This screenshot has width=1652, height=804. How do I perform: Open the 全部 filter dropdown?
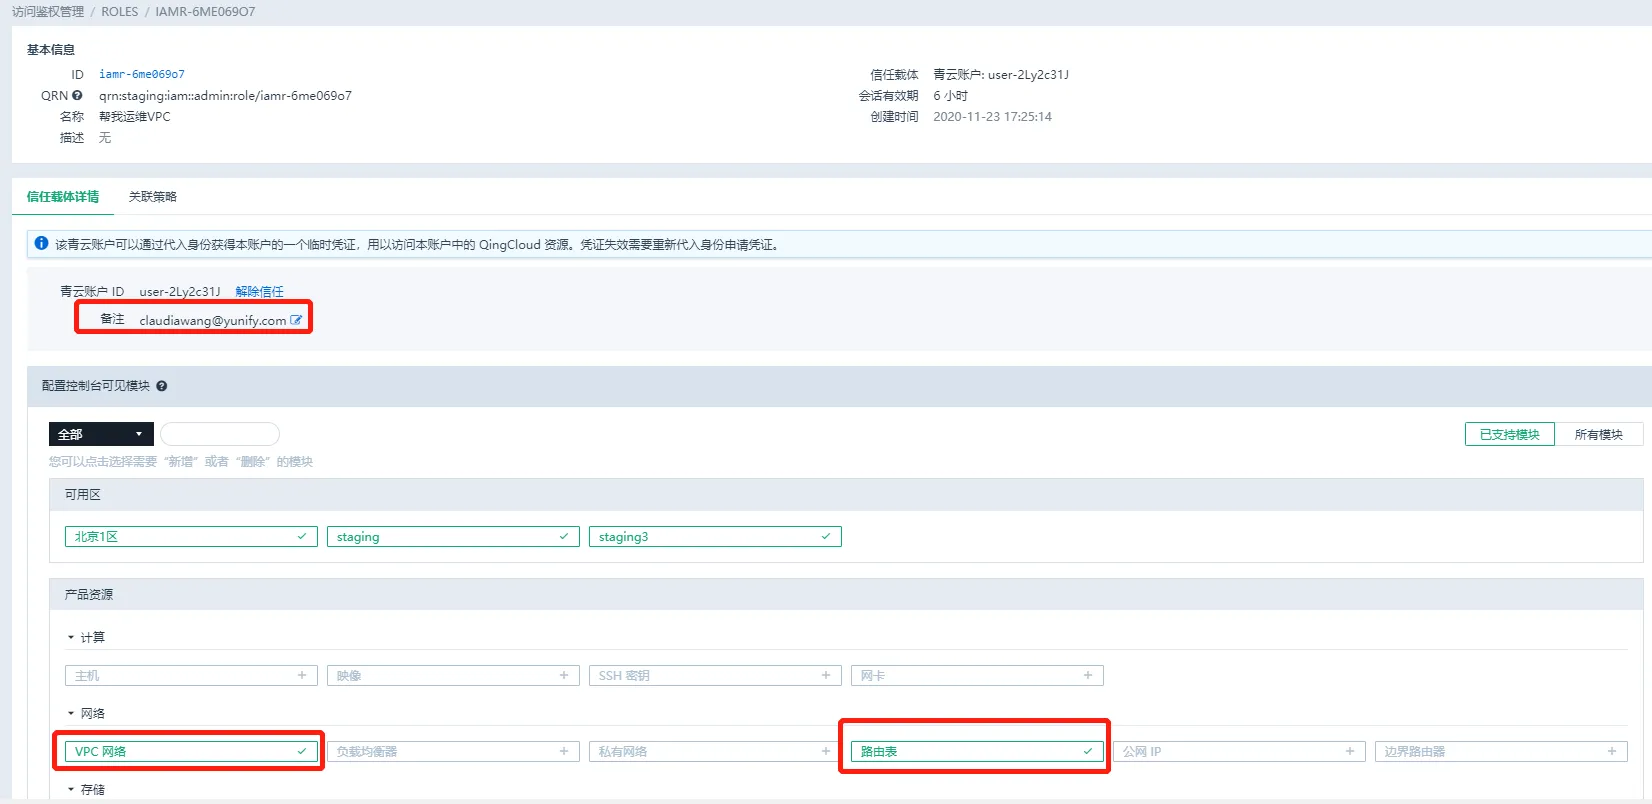101,434
